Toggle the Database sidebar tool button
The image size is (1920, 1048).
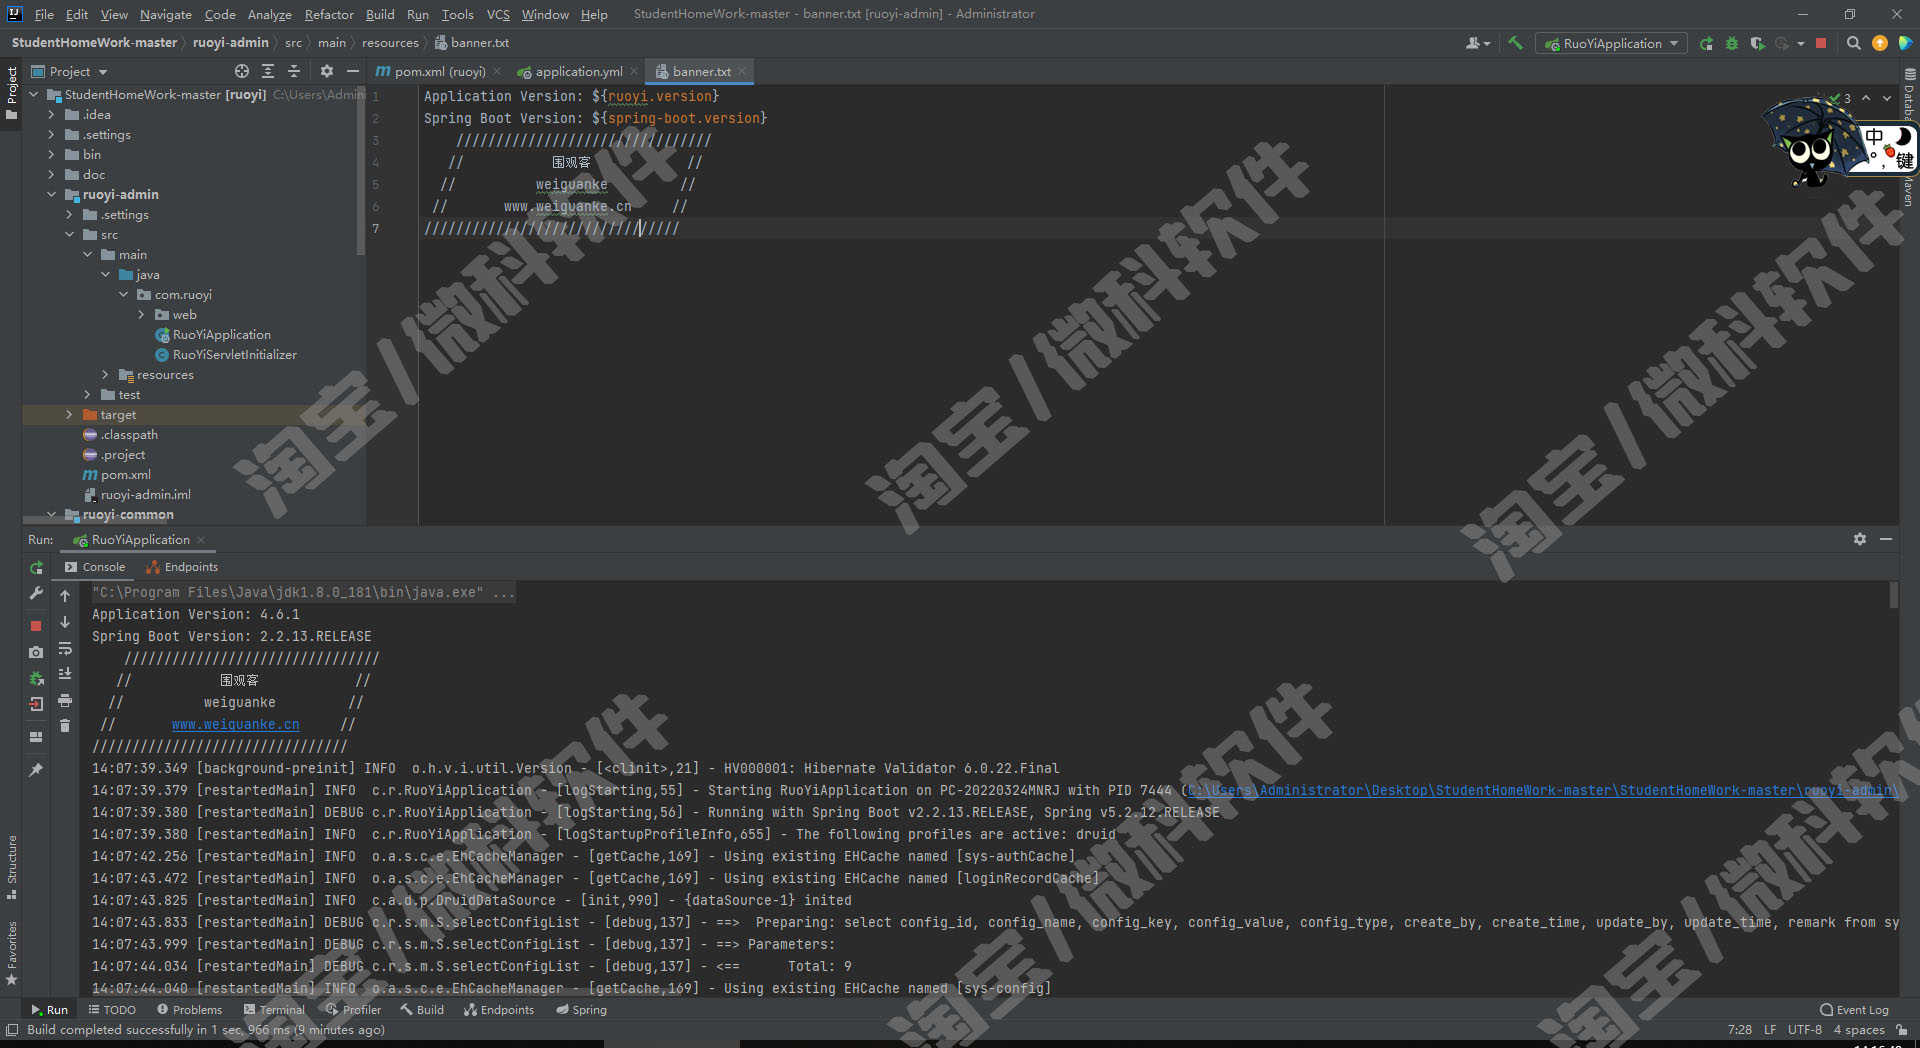pyautogui.click(x=1909, y=95)
